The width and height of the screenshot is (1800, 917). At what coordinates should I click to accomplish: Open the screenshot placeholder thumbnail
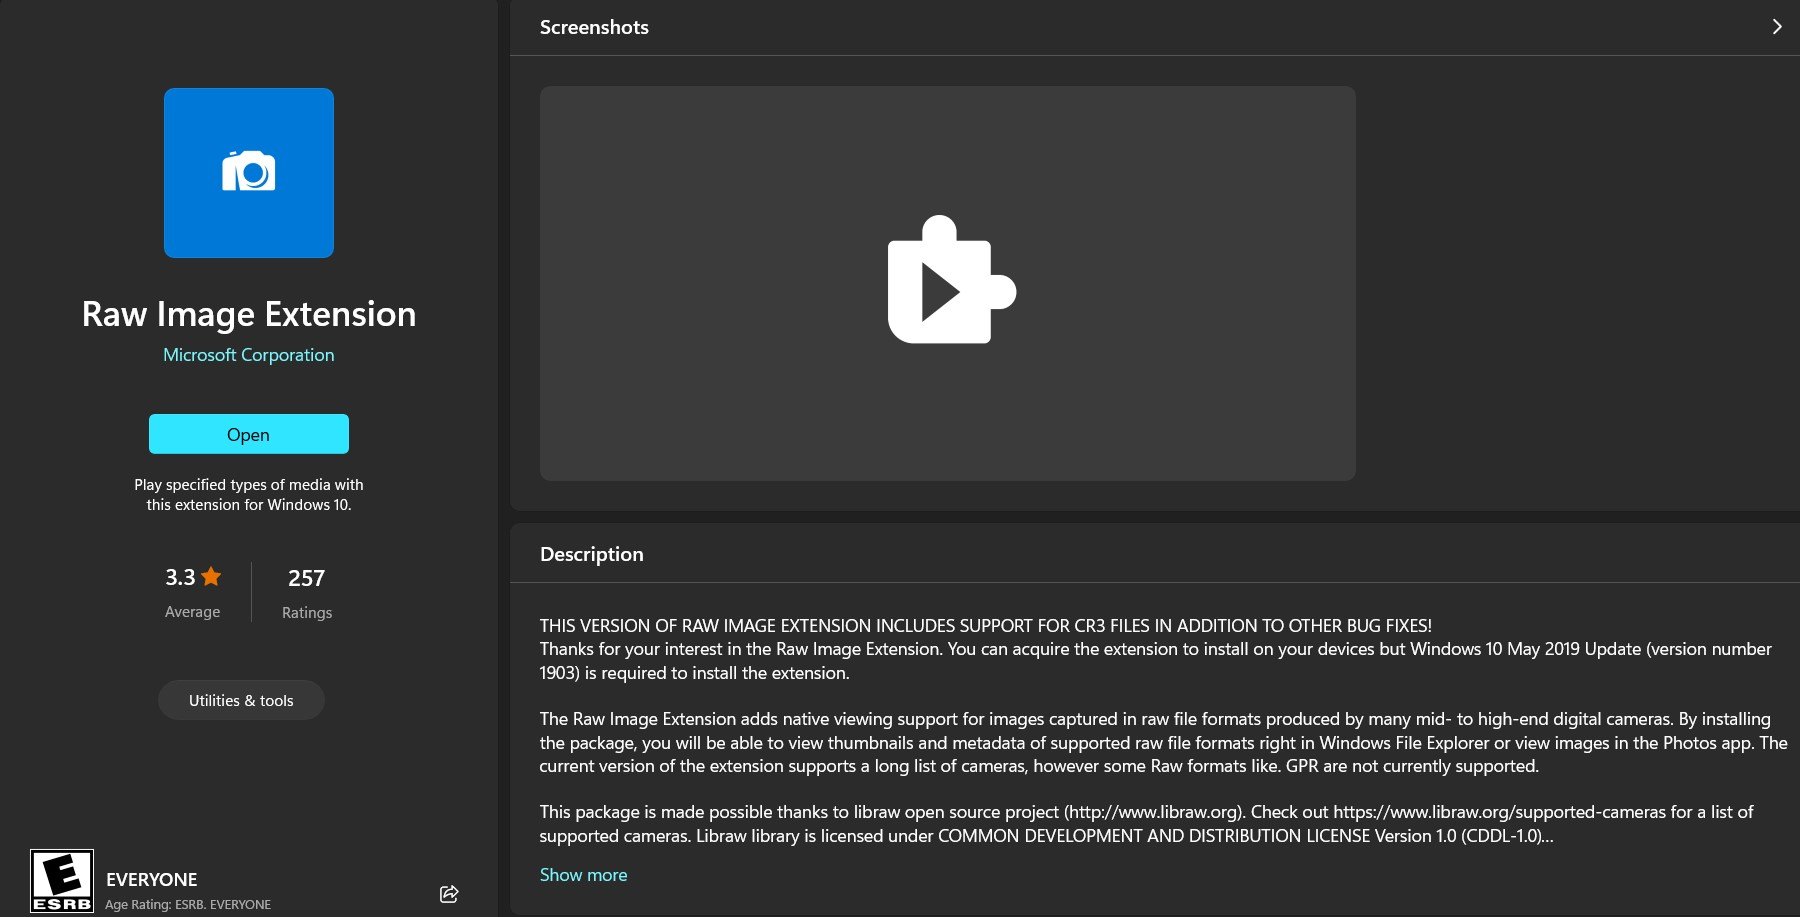(948, 283)
